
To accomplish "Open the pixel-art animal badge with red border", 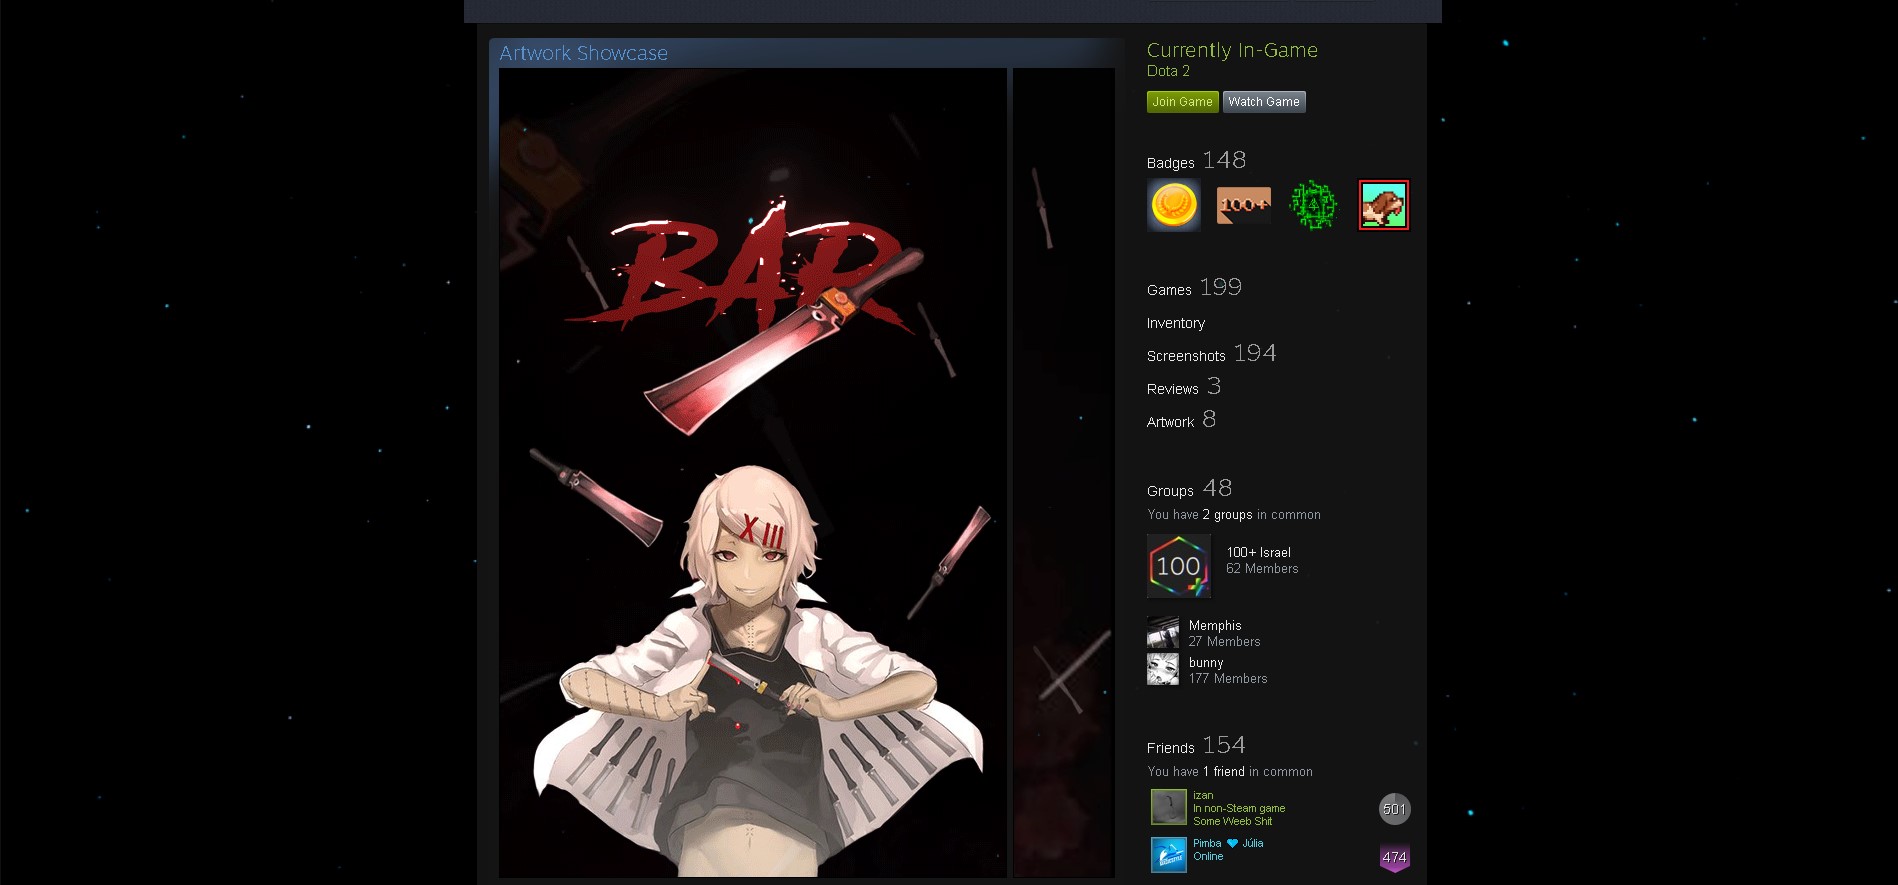I will pyautogui.click(x=1384, y=205).
